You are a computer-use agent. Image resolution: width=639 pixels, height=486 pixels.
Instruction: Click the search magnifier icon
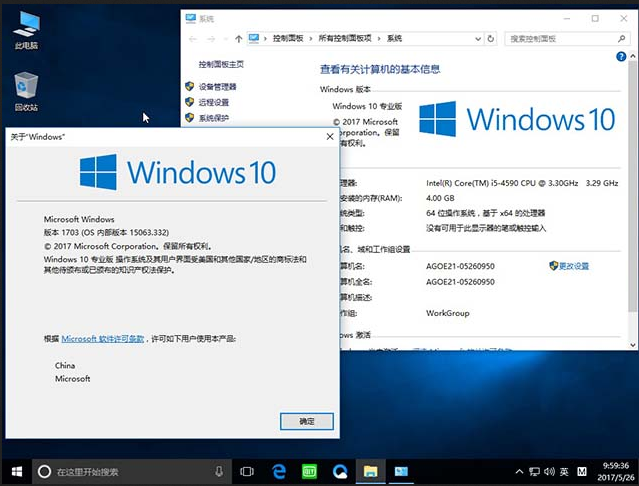[621, 39]
